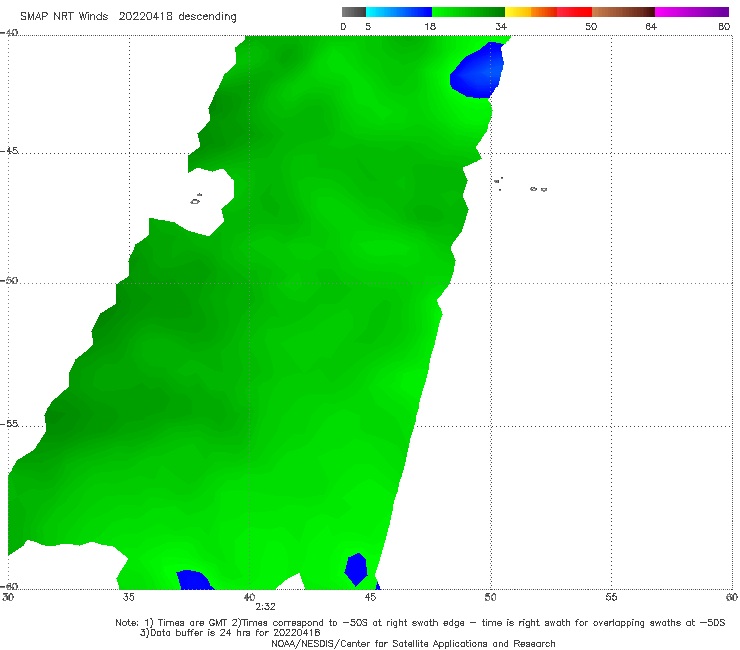Click the blue low-wind patch near top right swath edge
Image resolution: width=740 pixels, height=650 pixels.
[x=478, y=71]
